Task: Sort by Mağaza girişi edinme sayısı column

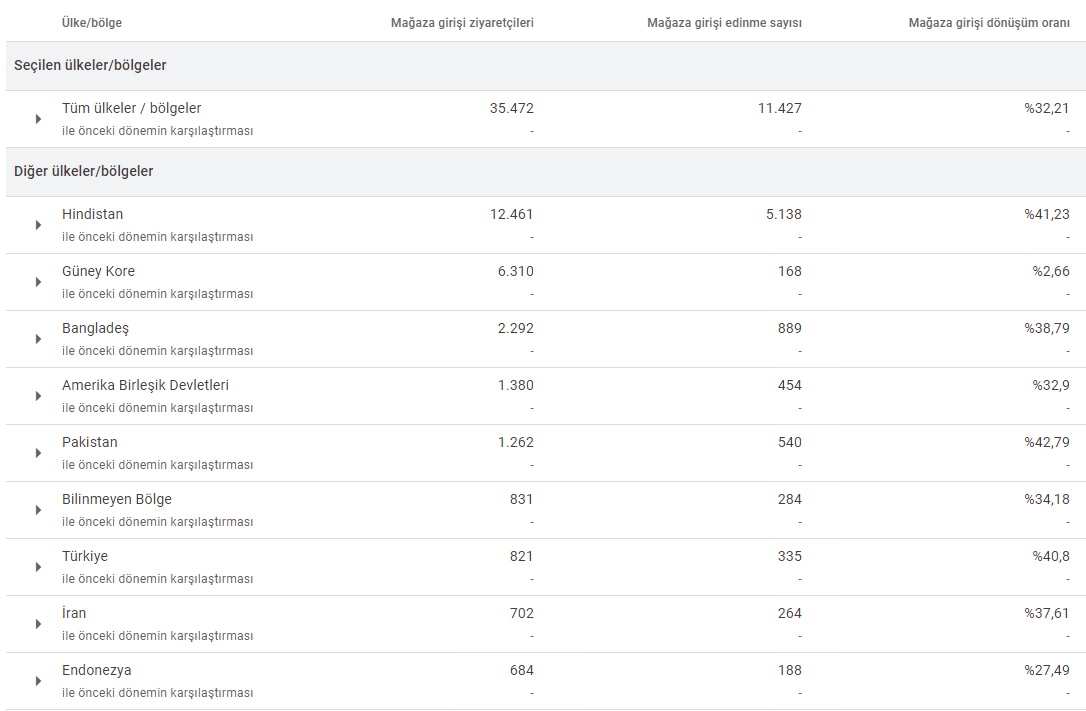Action: pyautogui.click(x=724, y=23)
